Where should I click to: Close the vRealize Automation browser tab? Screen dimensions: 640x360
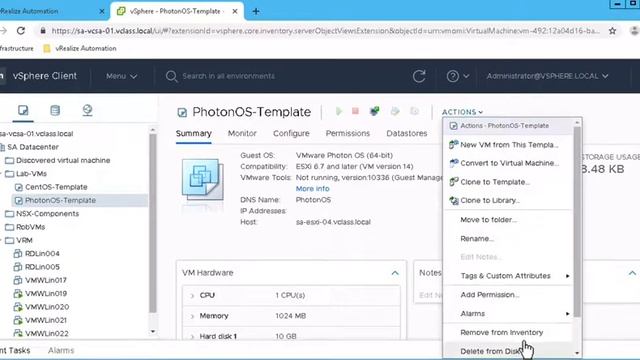point(102,11)
